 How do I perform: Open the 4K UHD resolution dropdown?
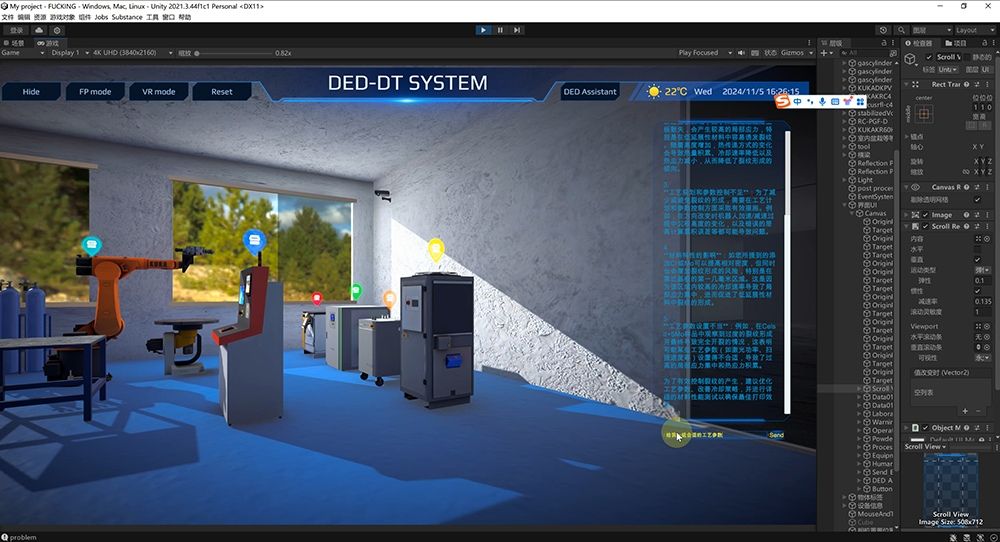pyautogui.click(x=126, y=52)
